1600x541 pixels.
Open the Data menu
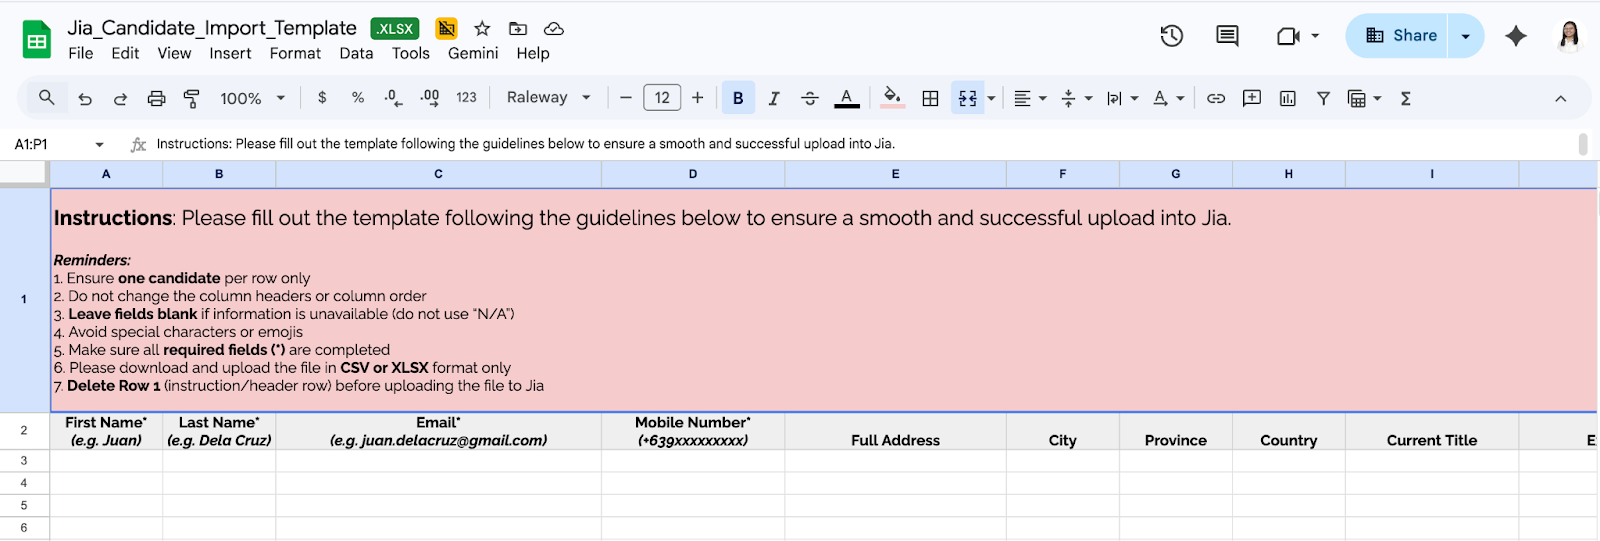[x=356, y=54]
